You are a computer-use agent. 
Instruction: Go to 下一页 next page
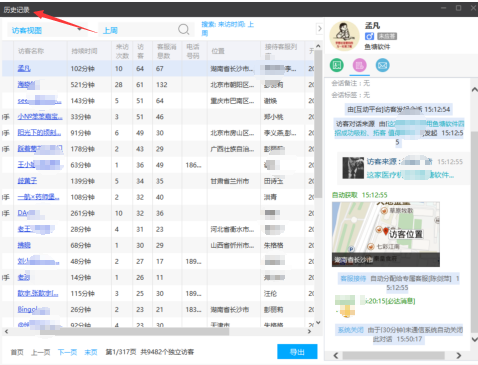pyautogui.click(x=67, y=352)
